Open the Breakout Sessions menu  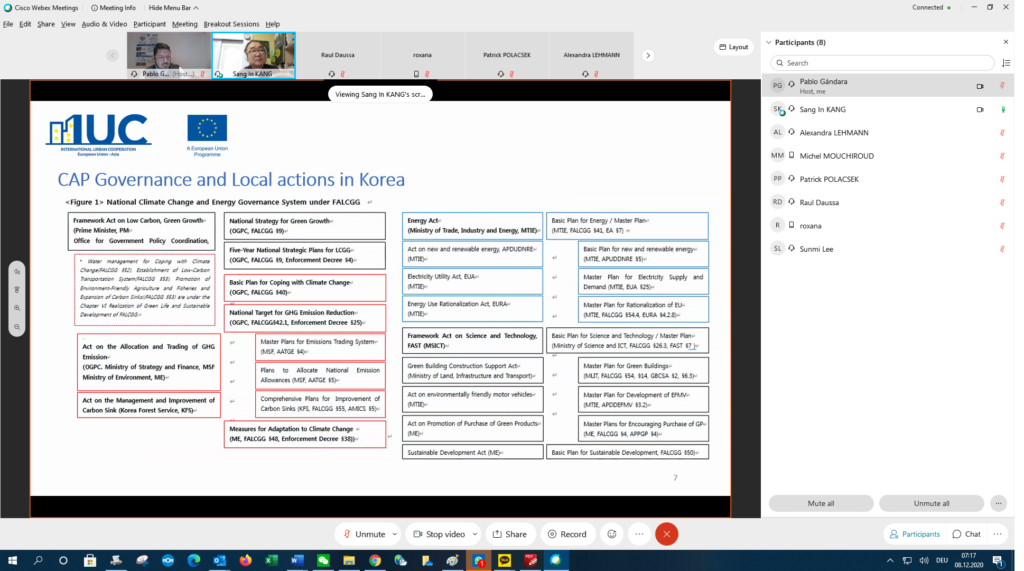[231, 24]
